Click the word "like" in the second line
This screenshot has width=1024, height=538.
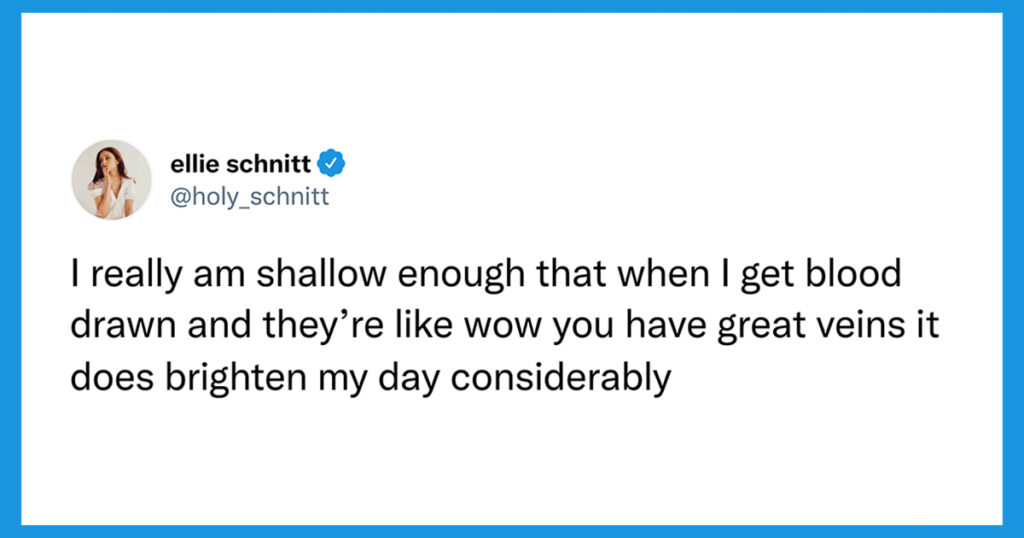[x=424, y=325]
